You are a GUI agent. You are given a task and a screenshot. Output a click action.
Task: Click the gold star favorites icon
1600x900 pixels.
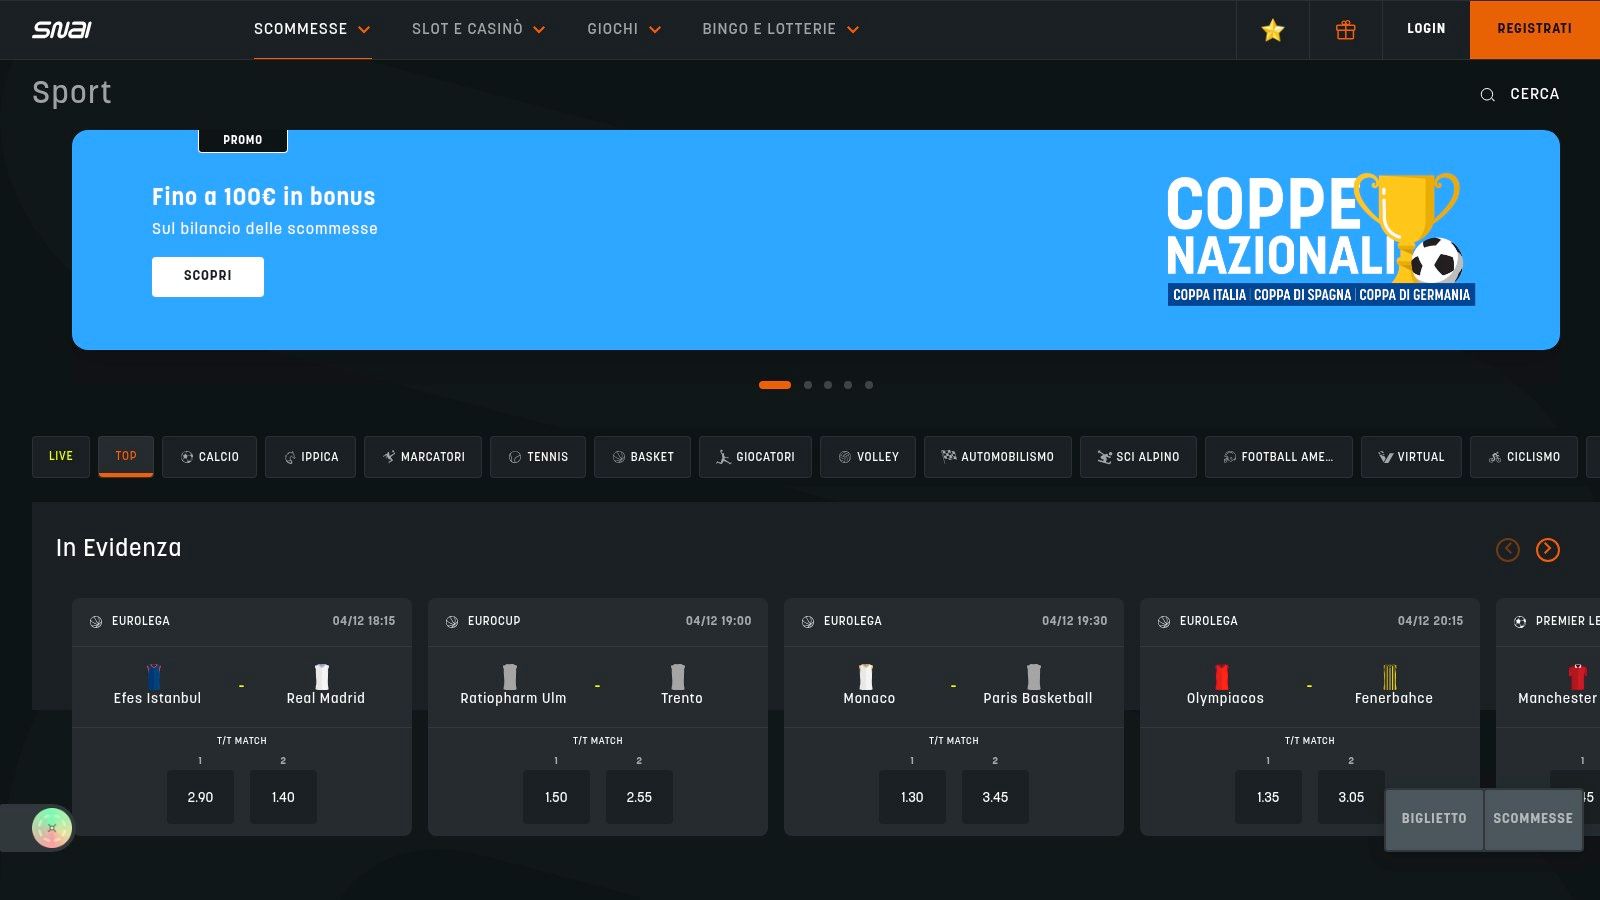pos(1272,30)
